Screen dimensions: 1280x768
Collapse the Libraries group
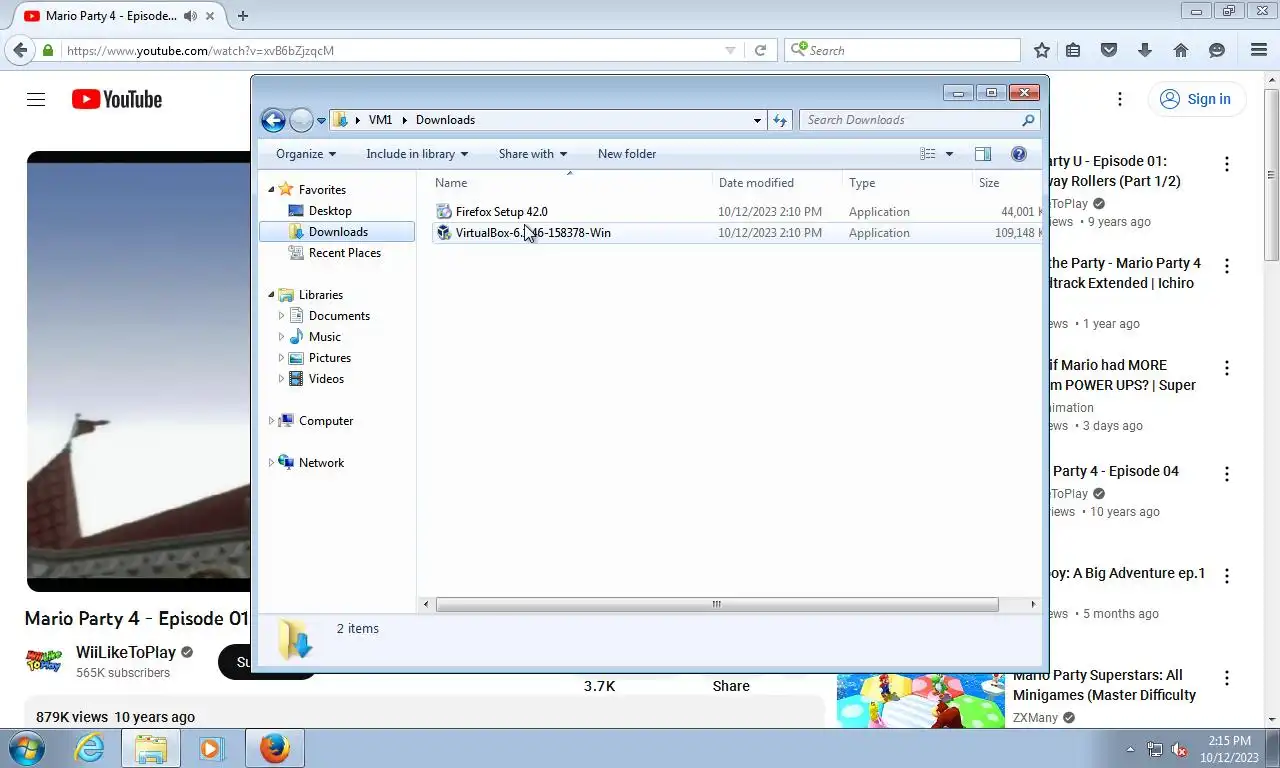pyautogui.click(x=271, y=295)
